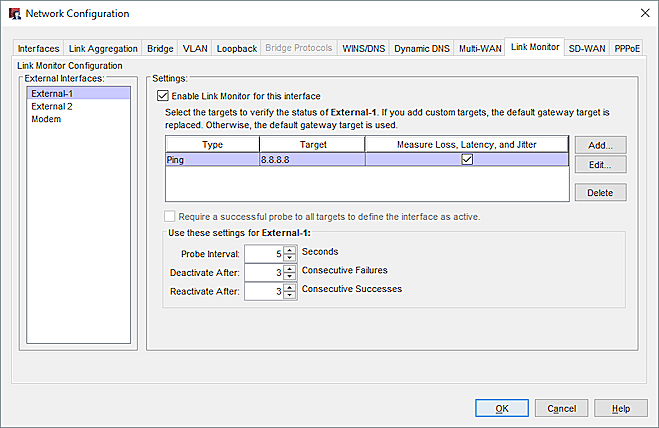
Task: Go to the Interfaces tab
Action: pyautogui.click(x=39, y=47)
